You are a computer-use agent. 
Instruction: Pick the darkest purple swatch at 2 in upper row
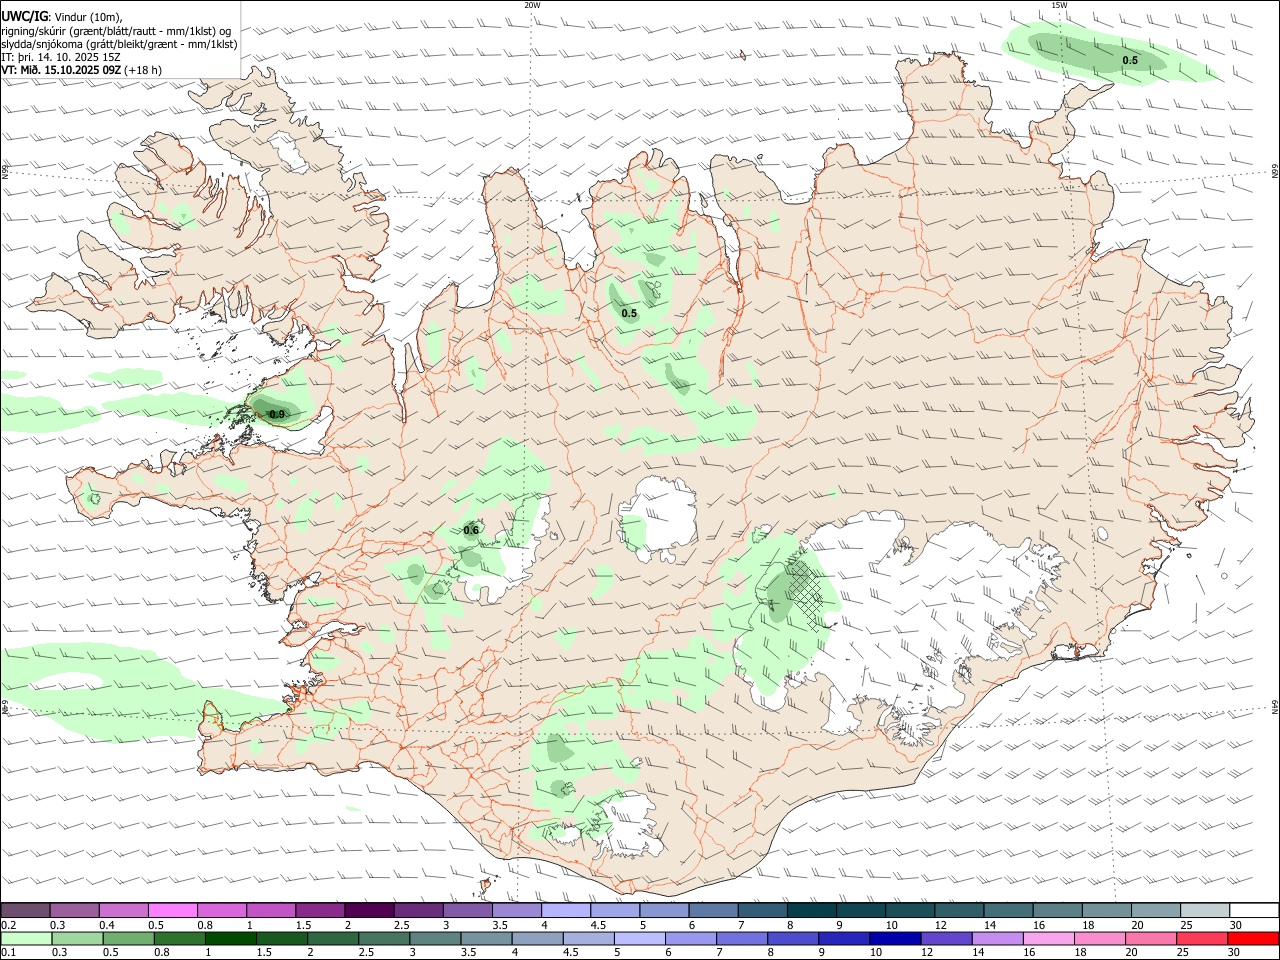[x=368, y=911]
